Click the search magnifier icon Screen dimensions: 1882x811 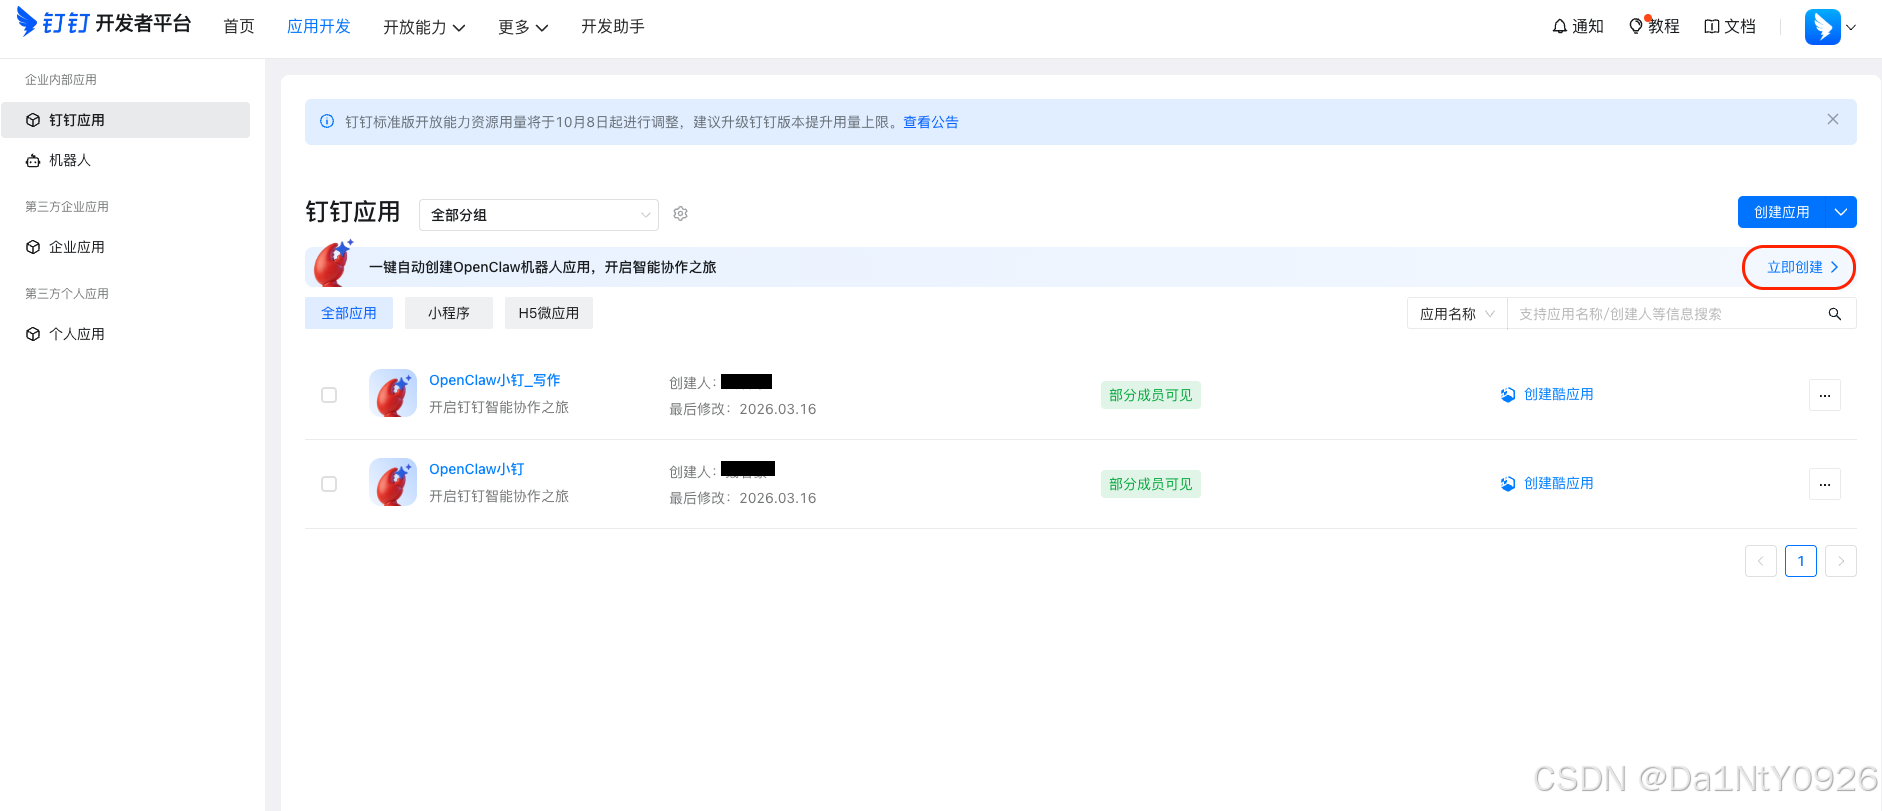1835,314
